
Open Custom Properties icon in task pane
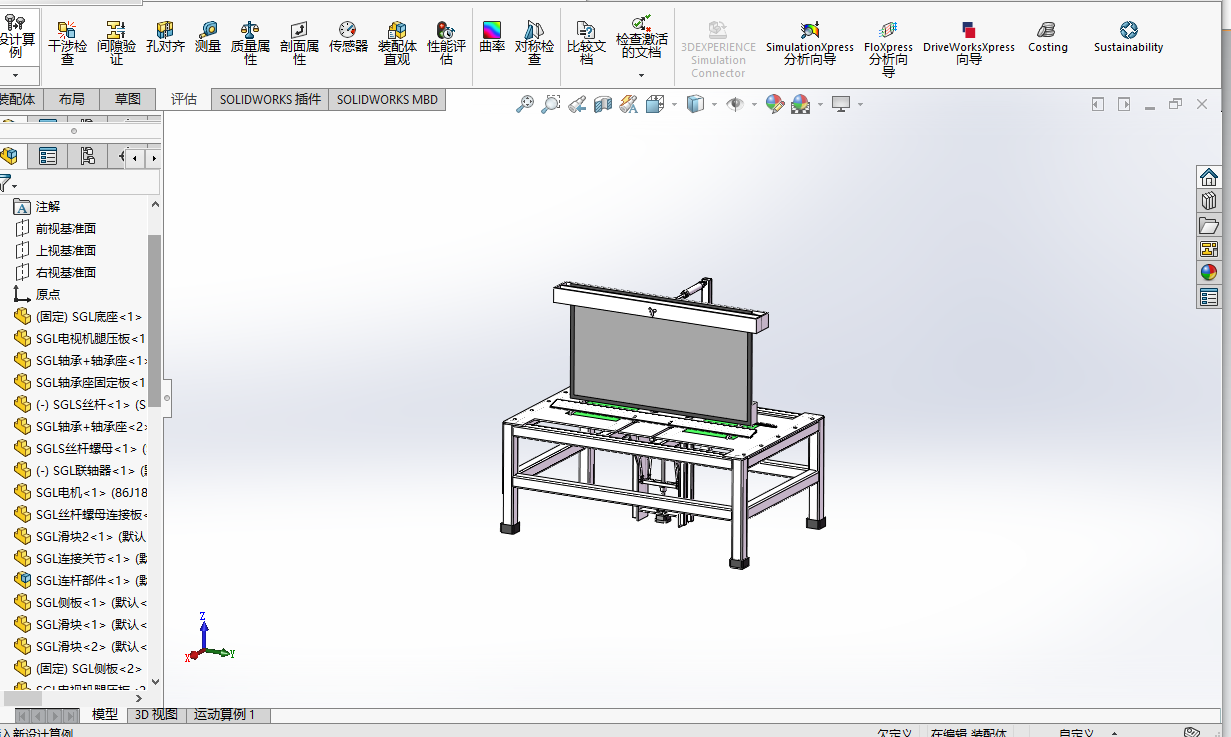click(1209, 297)
